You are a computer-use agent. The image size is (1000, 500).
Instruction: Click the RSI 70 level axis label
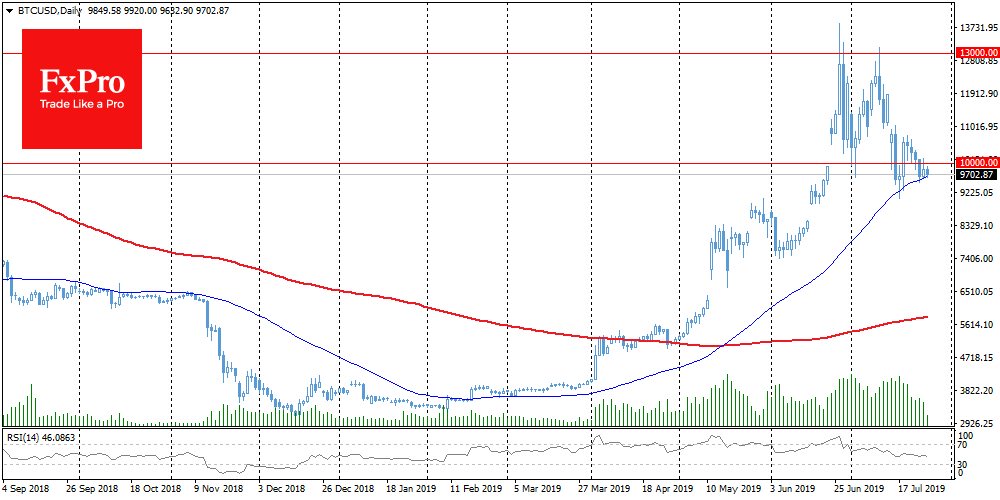pyautogui.click(x=964, y=446)
